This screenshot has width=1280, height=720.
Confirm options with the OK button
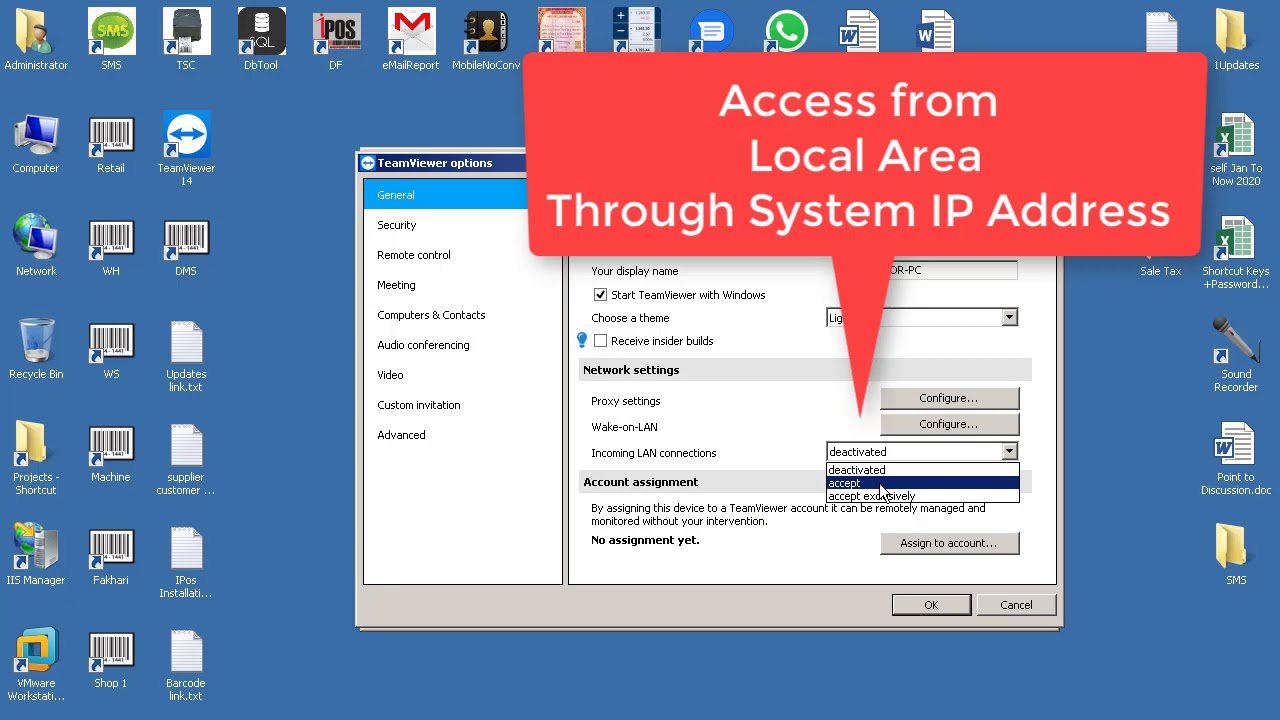coord(931,605)
